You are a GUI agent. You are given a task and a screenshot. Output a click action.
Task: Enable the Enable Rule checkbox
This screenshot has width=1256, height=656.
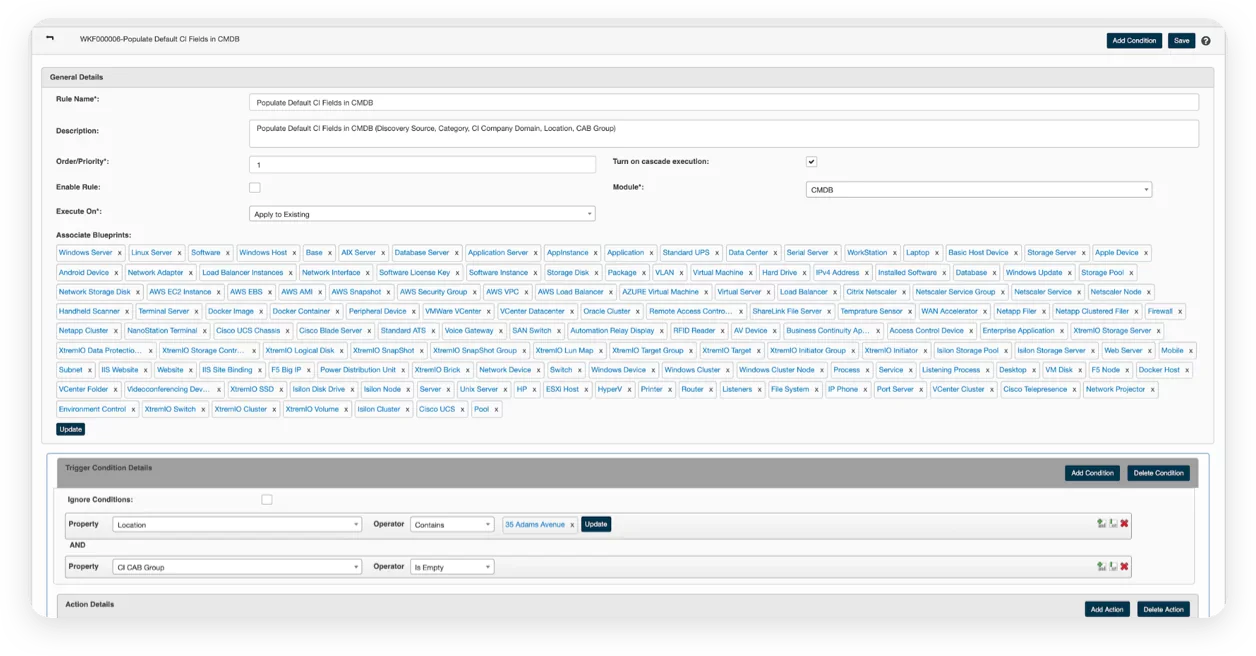pos(255,187)
